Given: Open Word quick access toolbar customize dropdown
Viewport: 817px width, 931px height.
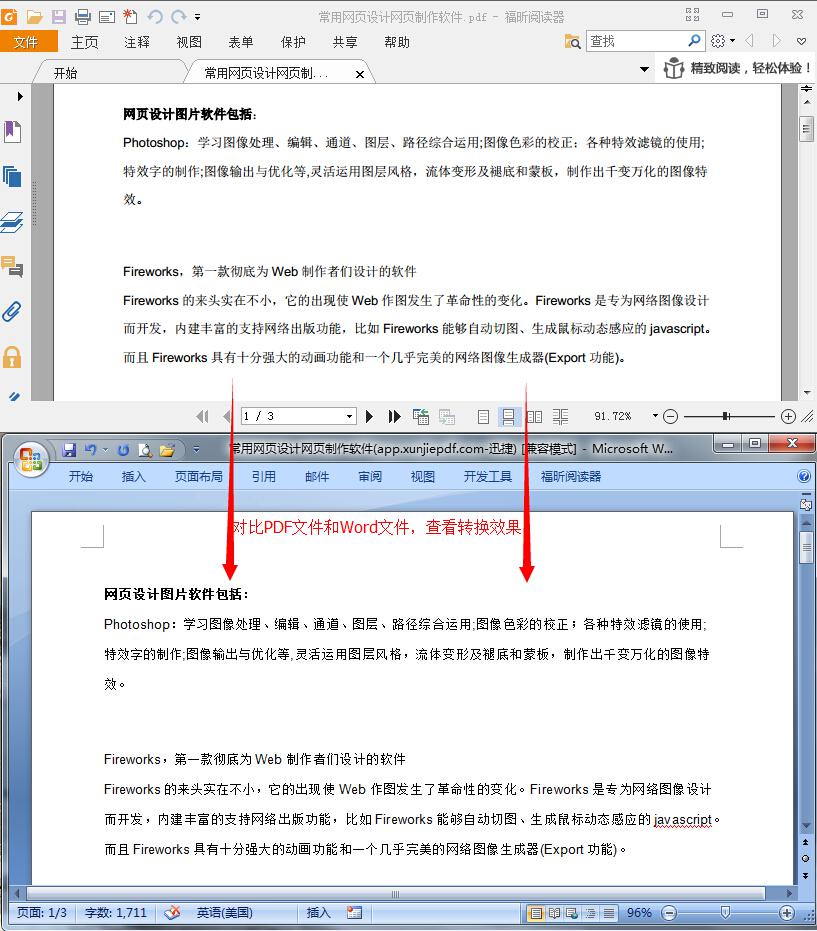Looking at the screenshot, I should (x=197, y=450).
